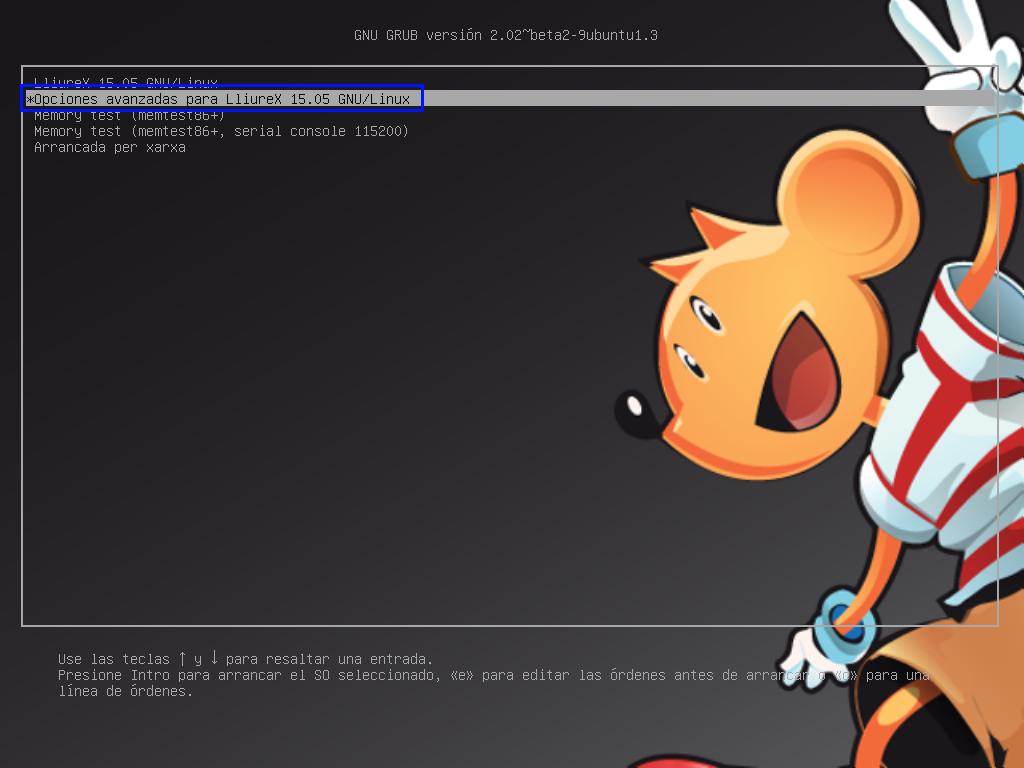Select the LliureX 15.05 GNU/Linux boot entry
Screen dimensions: 1024x768
coord(125,82)
